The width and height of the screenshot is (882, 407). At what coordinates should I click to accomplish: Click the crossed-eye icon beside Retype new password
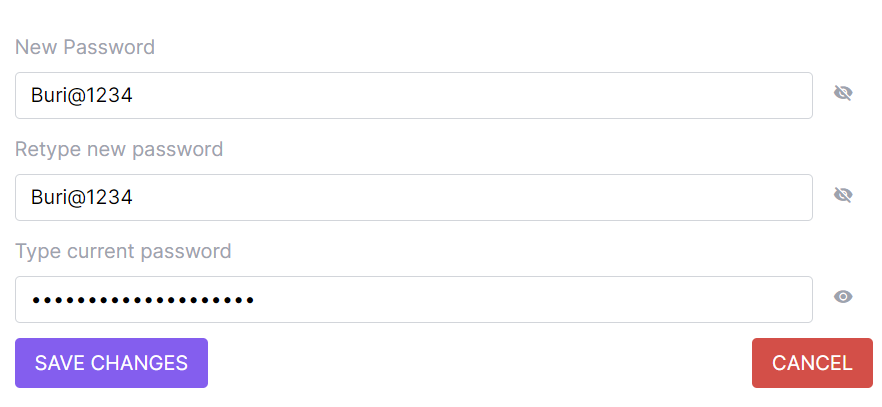[843, 196]
